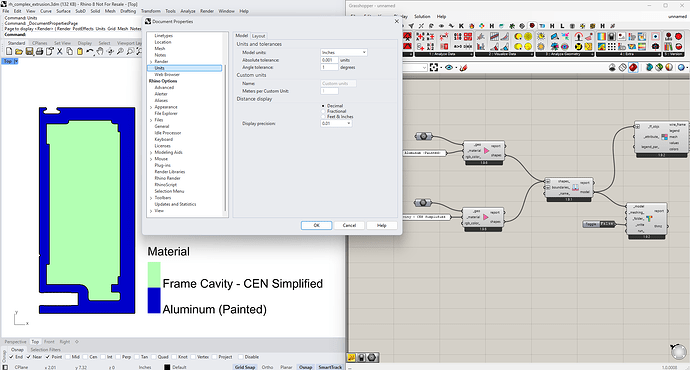Toggle the Near osnap checkbox

click(29, 357)
